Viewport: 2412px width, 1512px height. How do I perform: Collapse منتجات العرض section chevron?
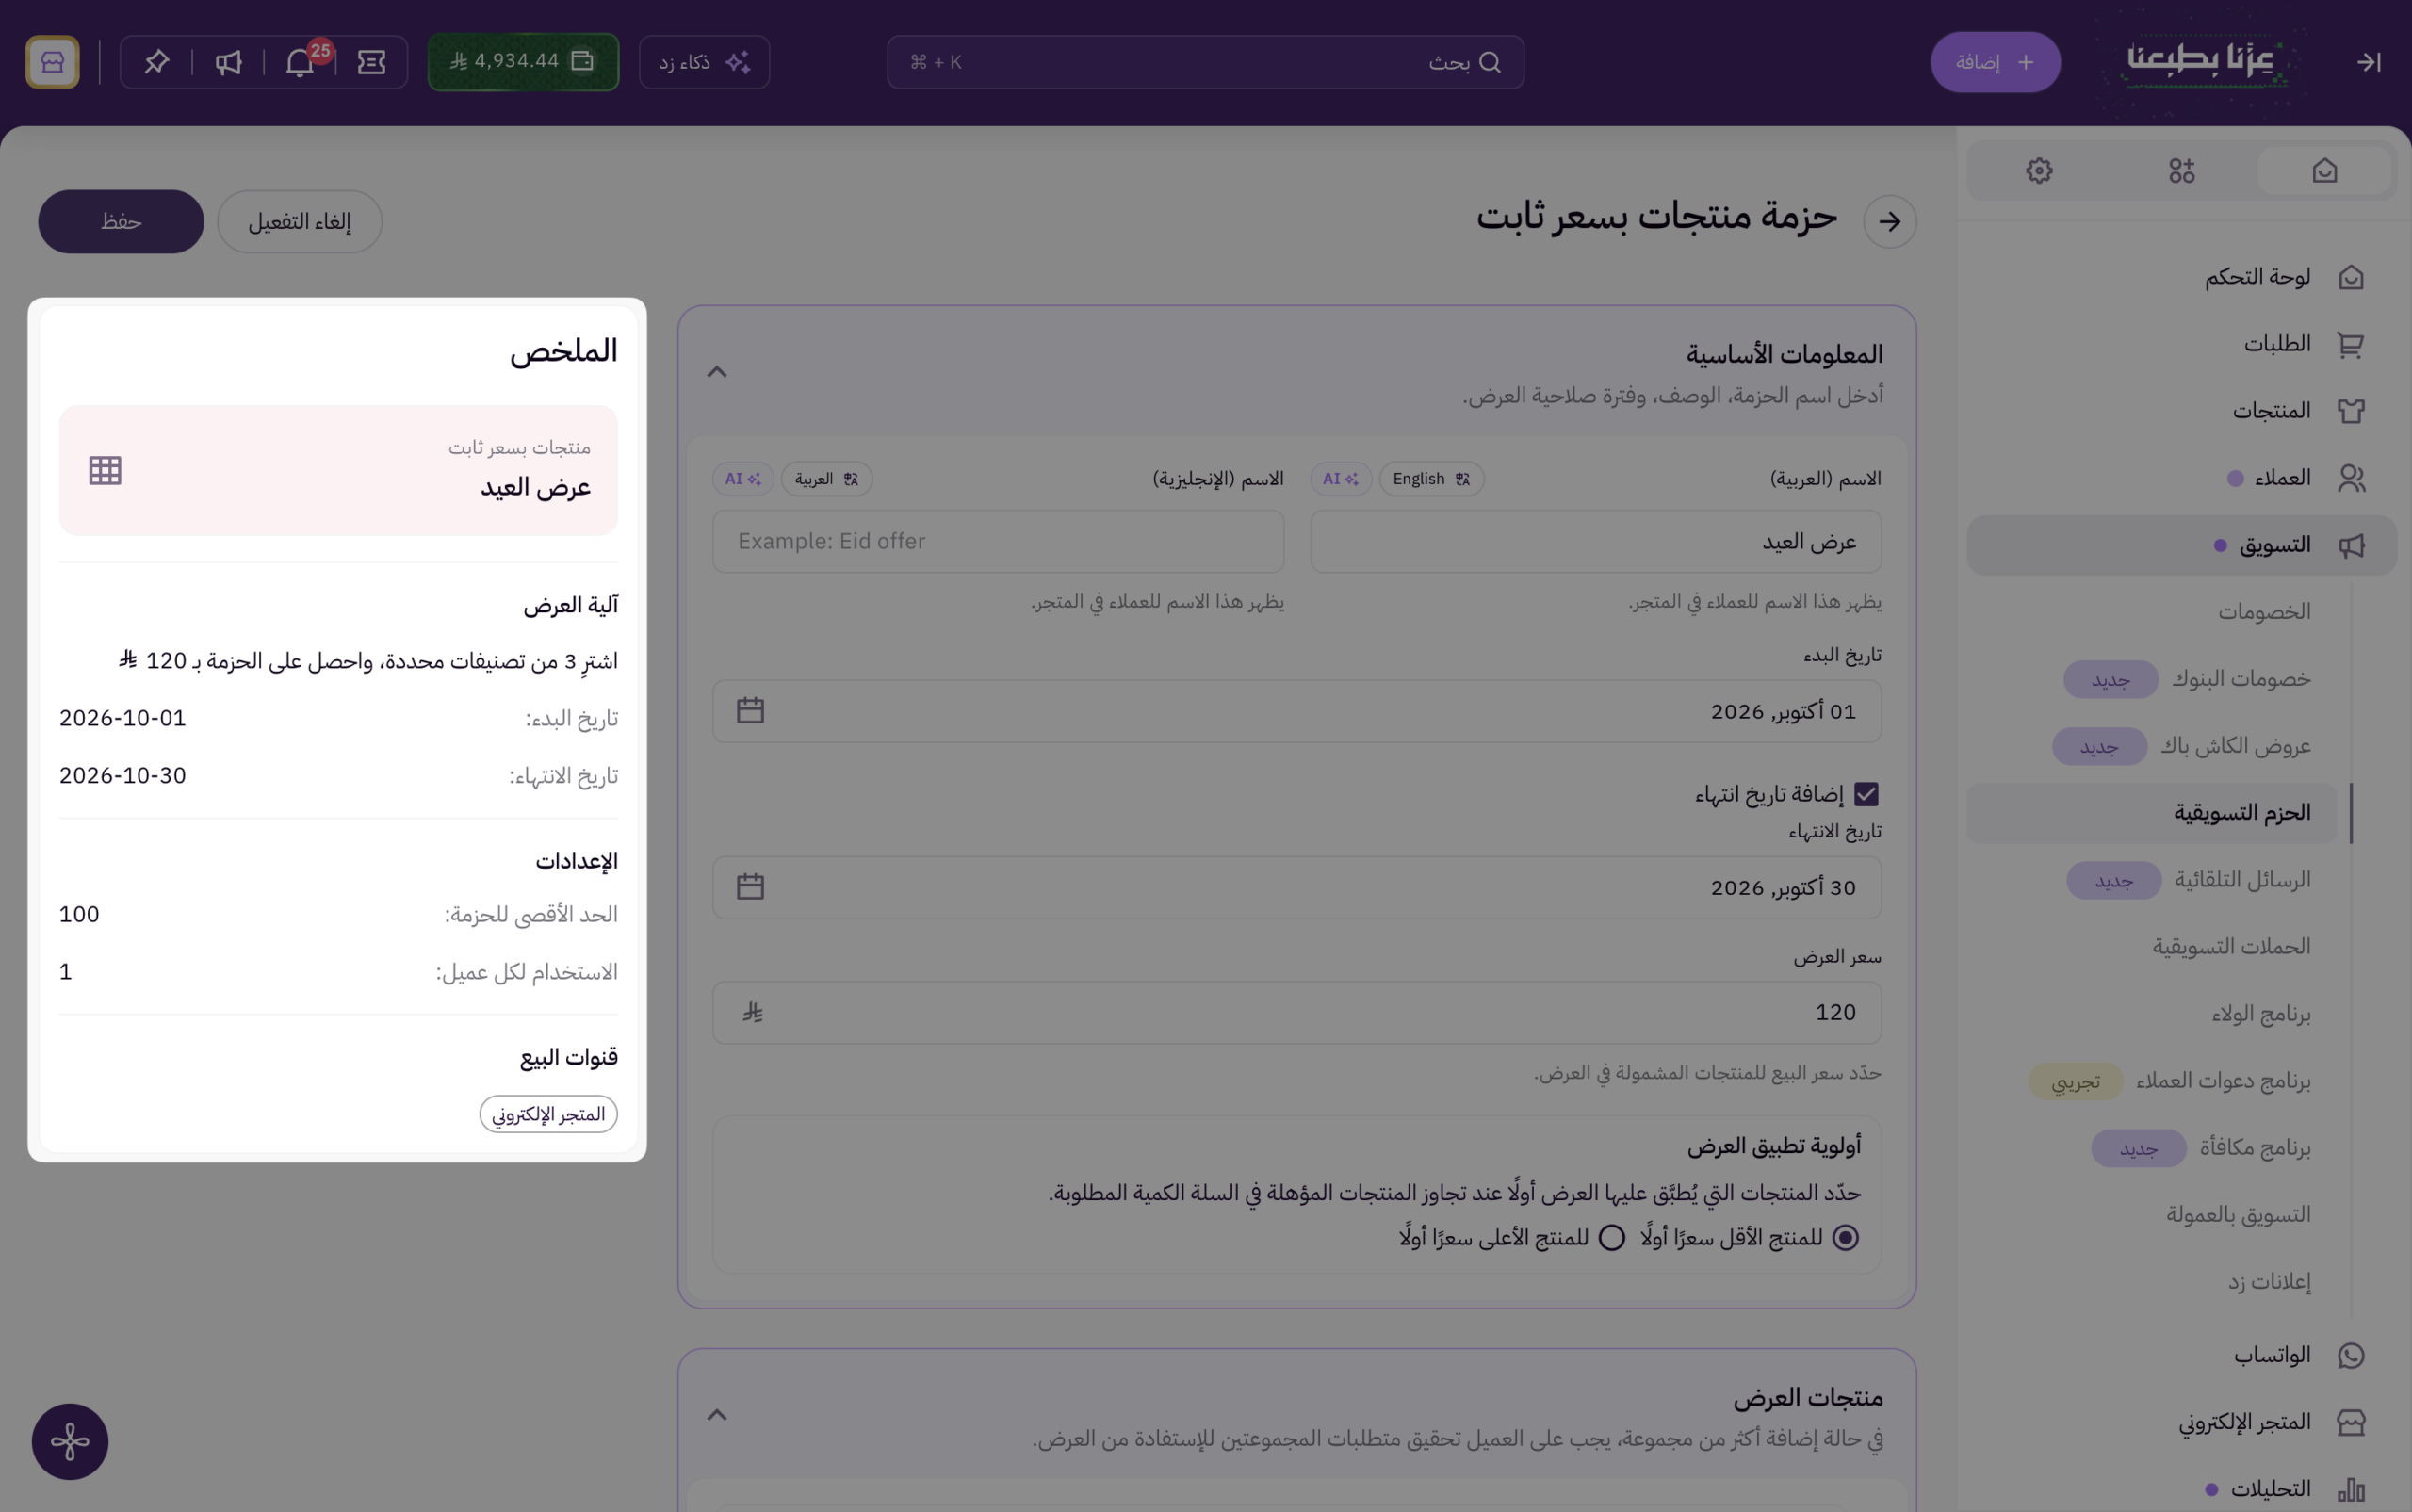(717, 1415)
